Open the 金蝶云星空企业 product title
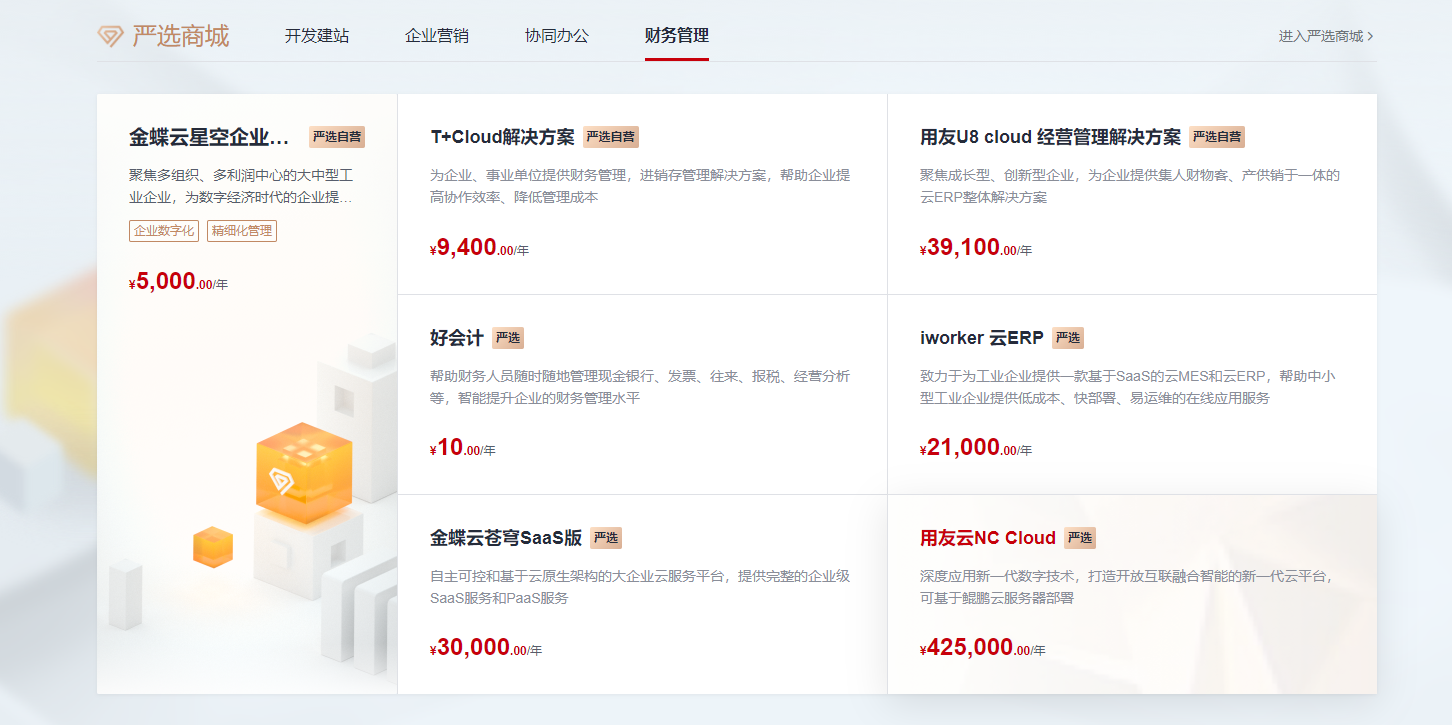Image resolution: width=1452 pixels, height=725 pixels. coord(209,137)
